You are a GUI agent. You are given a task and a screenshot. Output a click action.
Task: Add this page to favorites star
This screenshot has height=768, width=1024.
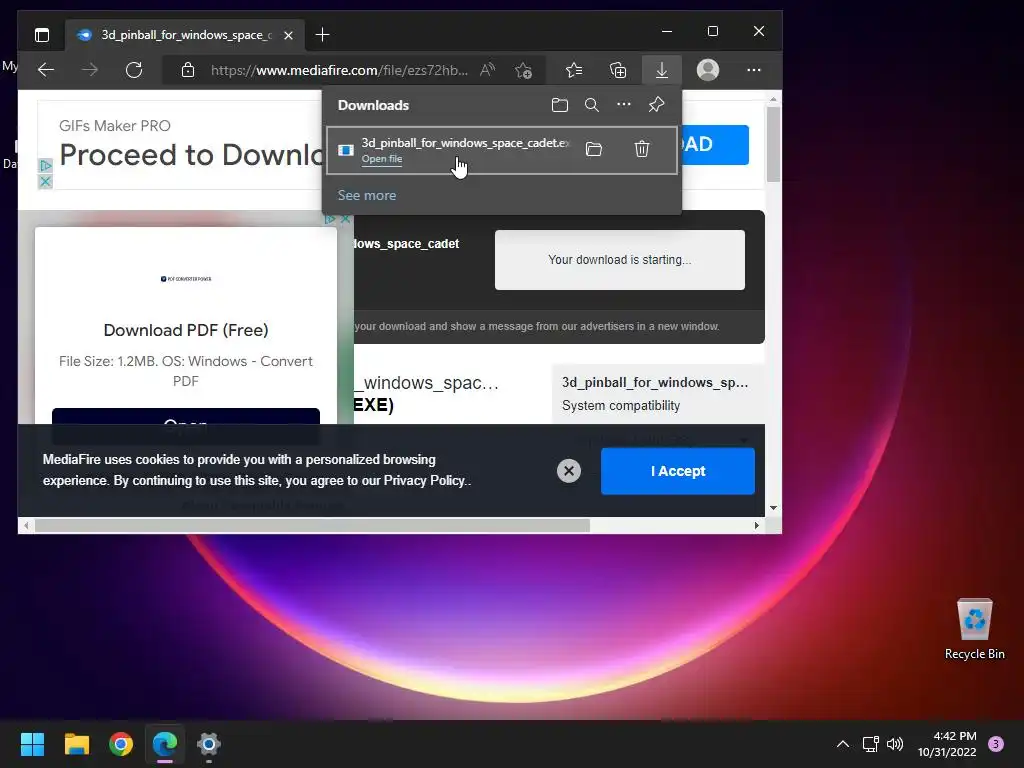pyautogui.click(x=523, y=70)
